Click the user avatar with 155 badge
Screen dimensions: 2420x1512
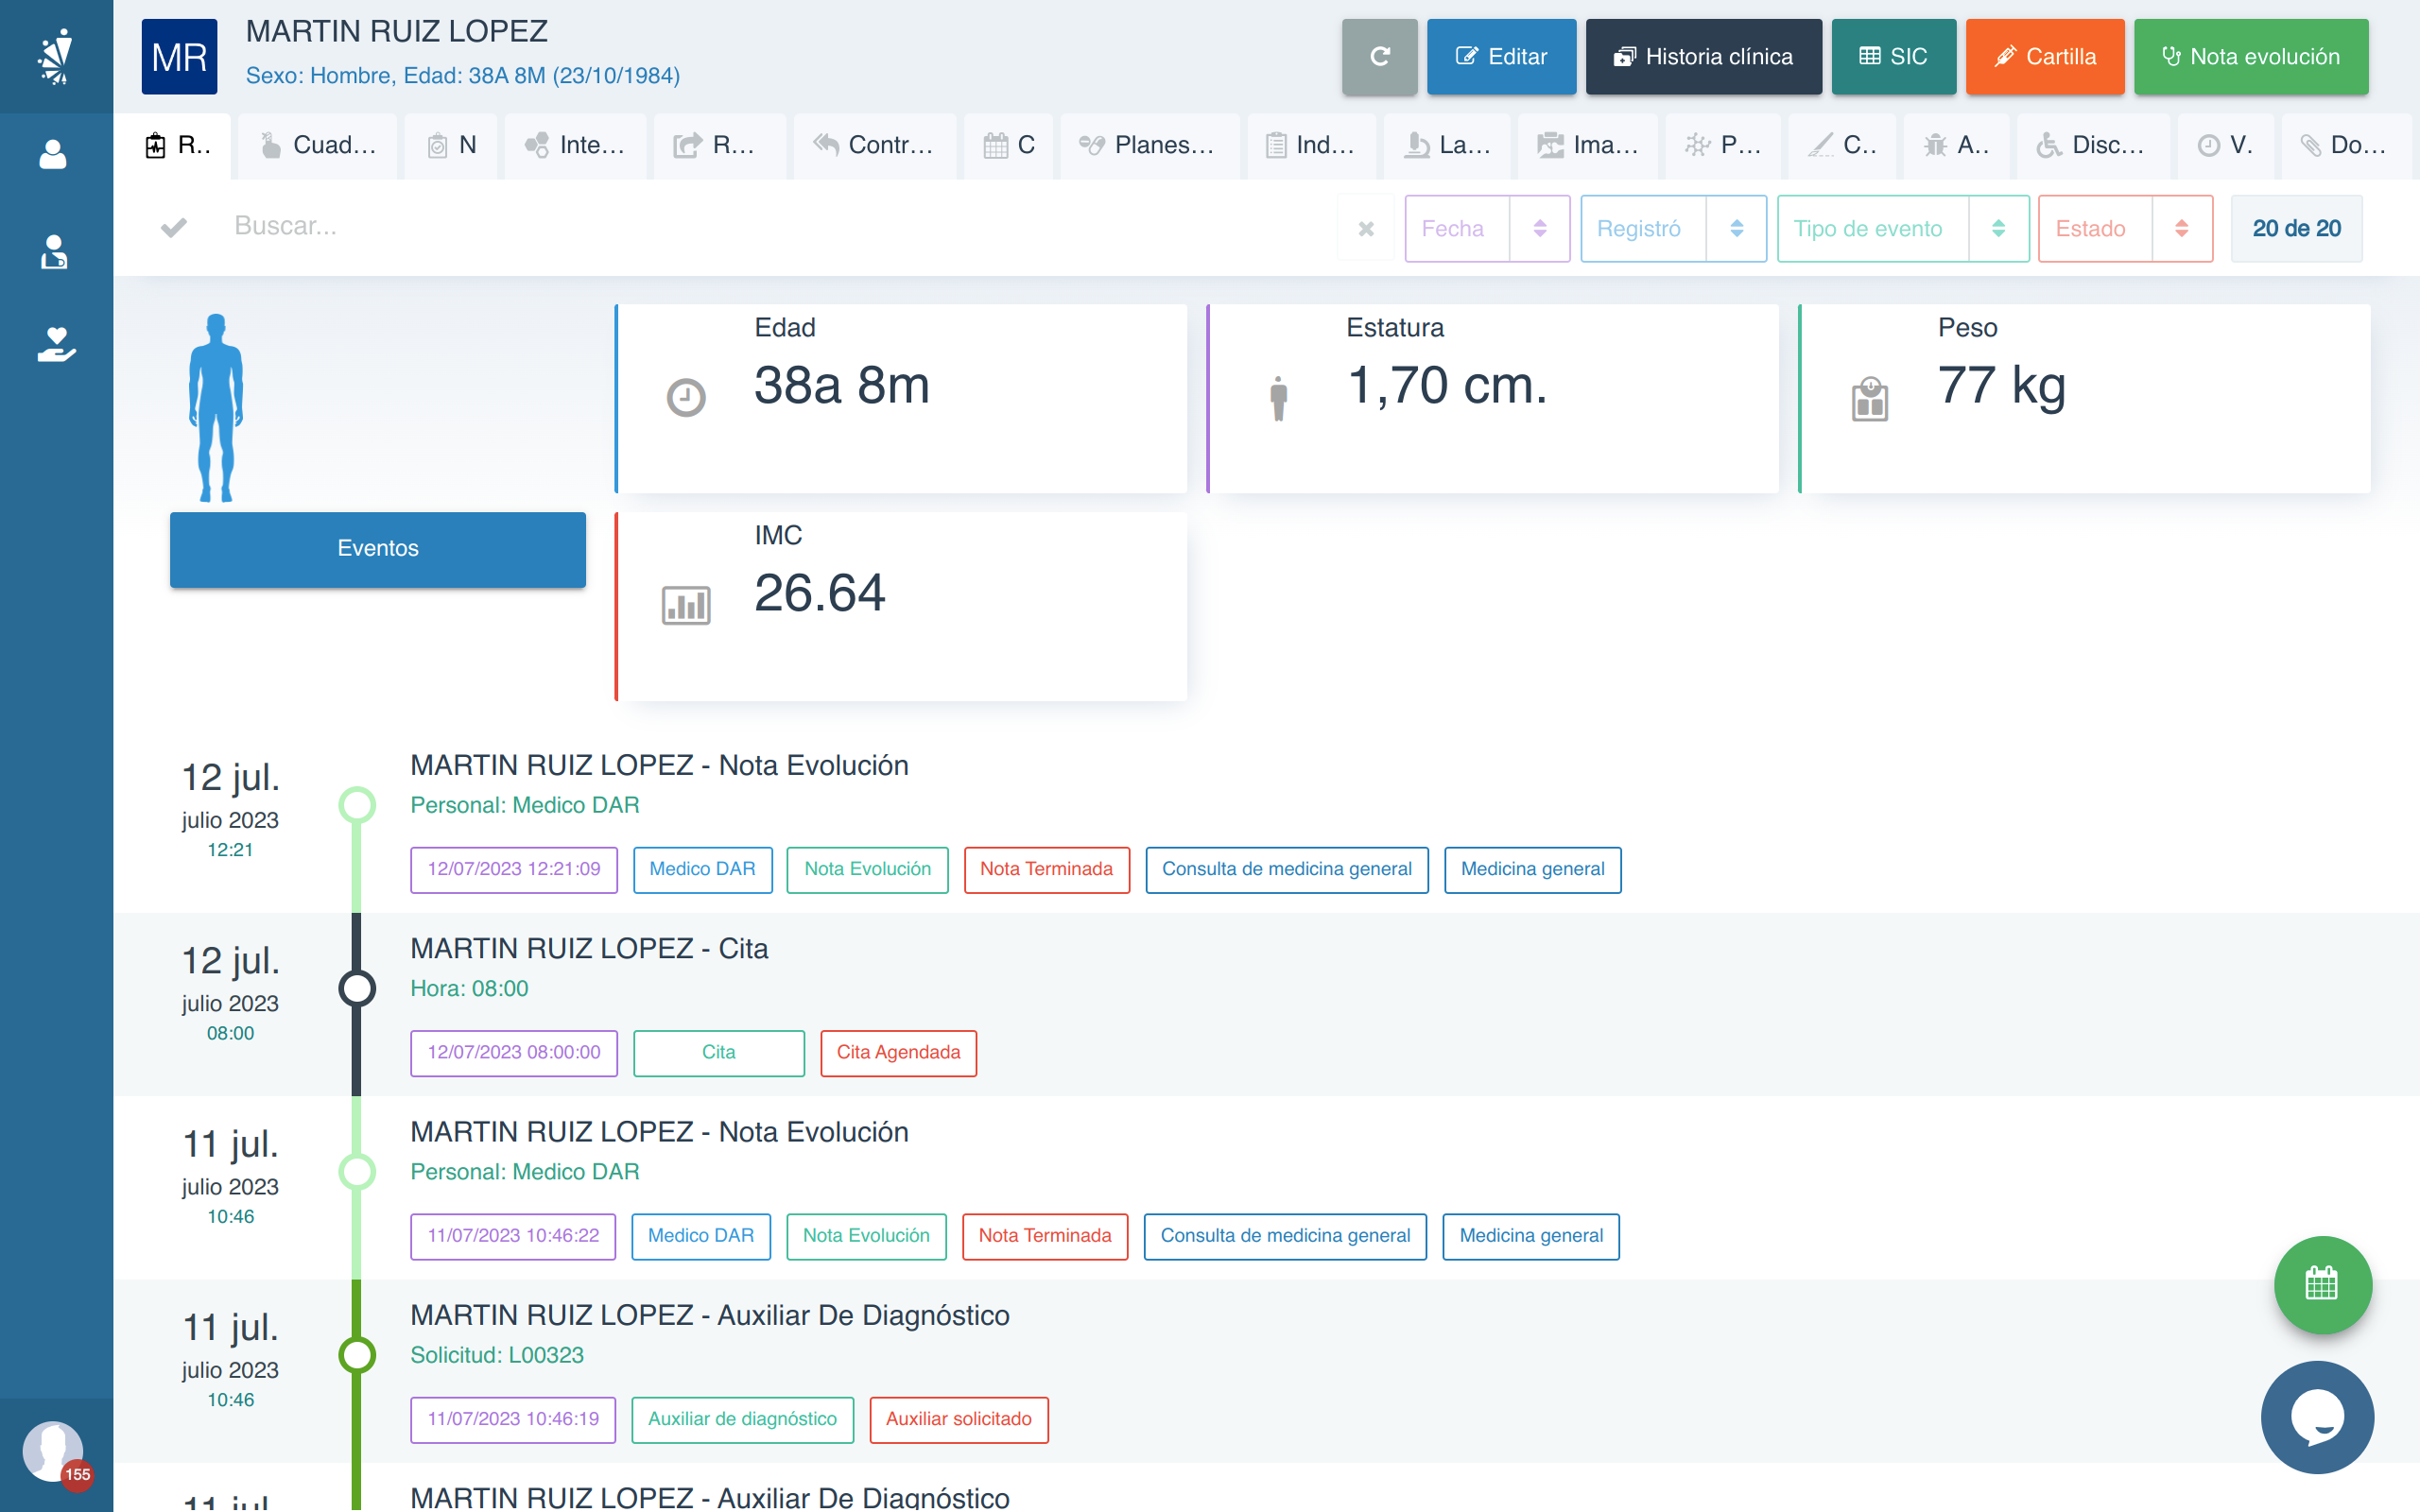coord(56,1454)
